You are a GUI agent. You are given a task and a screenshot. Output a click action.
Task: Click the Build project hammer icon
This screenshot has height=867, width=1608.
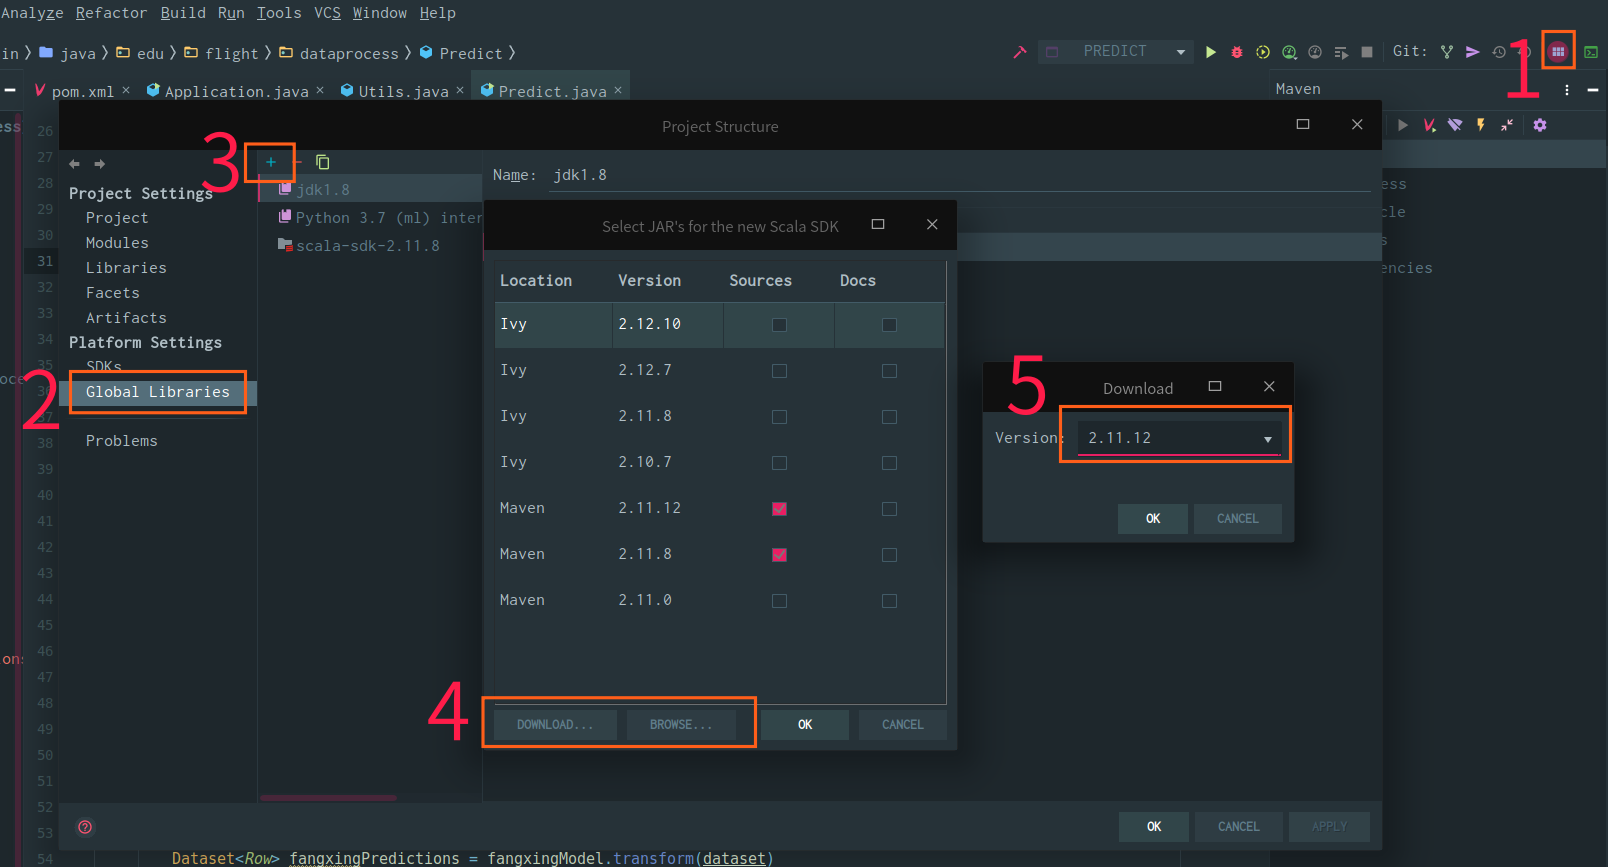click(x=1020, y=52)
